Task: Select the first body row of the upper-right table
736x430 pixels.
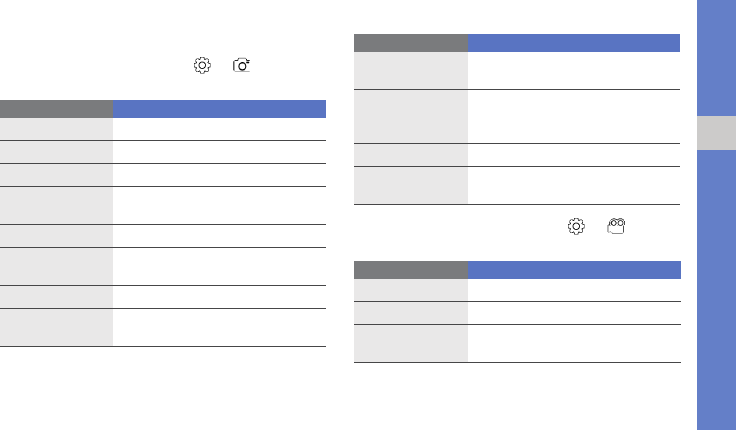Action: click(517, 70)
